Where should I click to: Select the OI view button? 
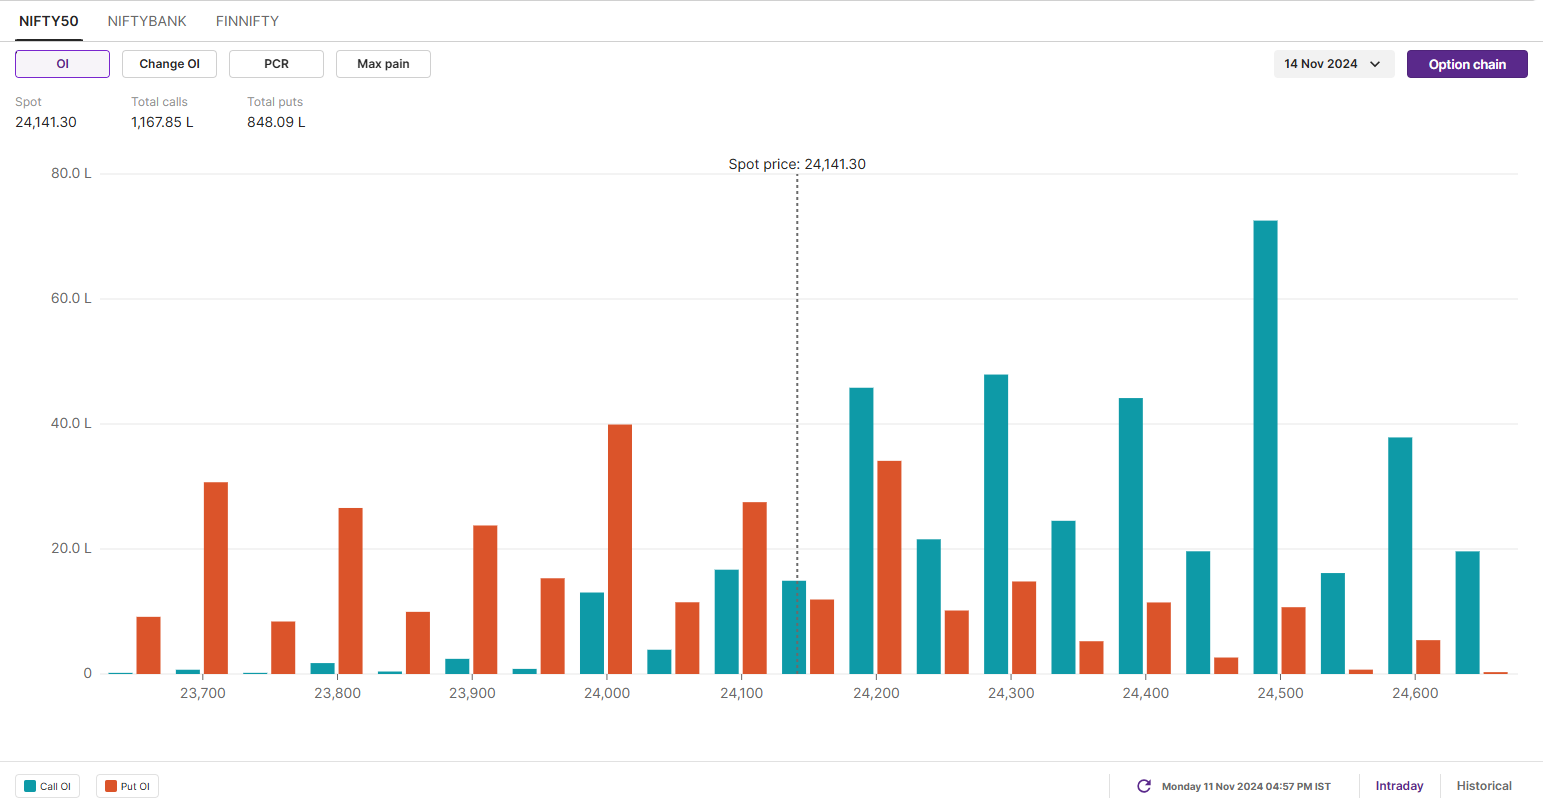[62, 64]
